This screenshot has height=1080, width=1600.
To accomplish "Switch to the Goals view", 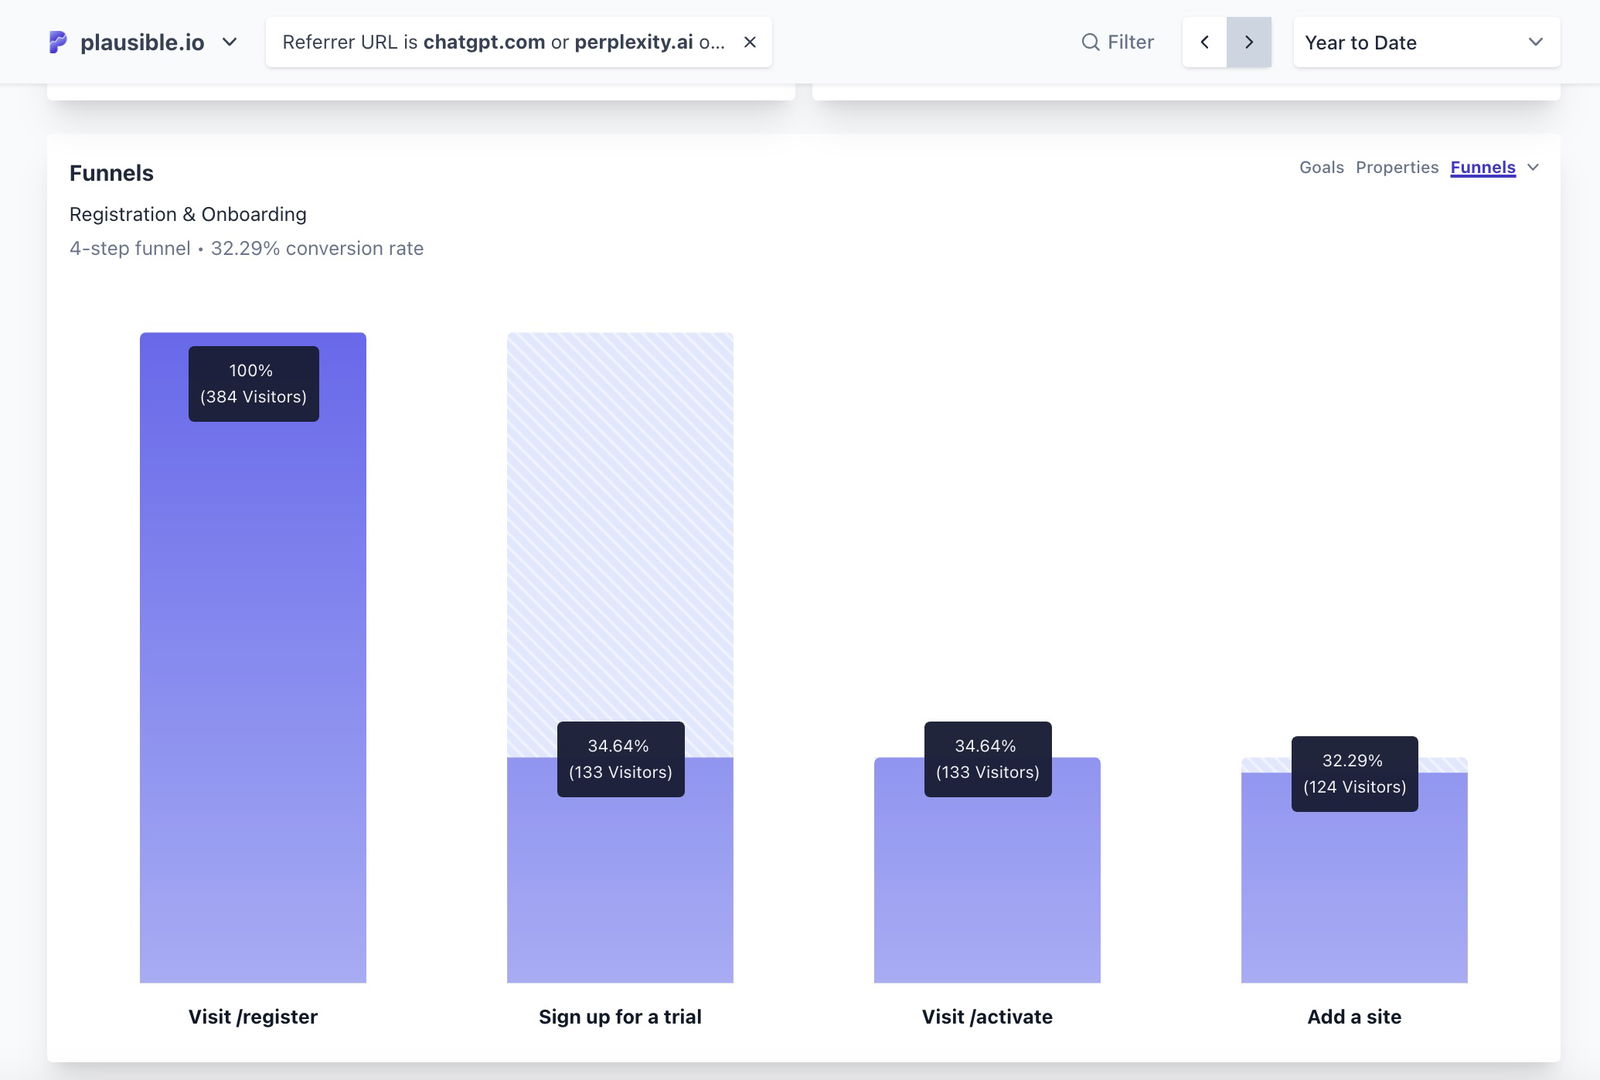I will click(1321, 167).
